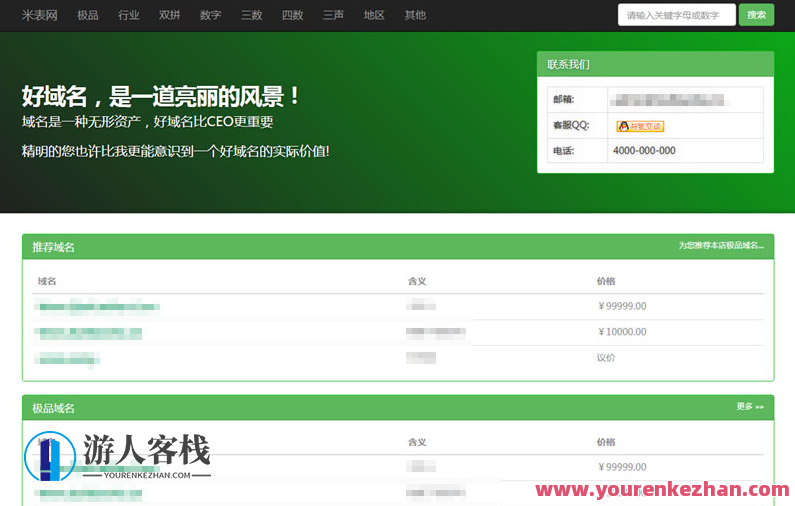Viewport: 795px width, 506px height.
Task: Click the 极品域名 panel heading
Action: 53,408
